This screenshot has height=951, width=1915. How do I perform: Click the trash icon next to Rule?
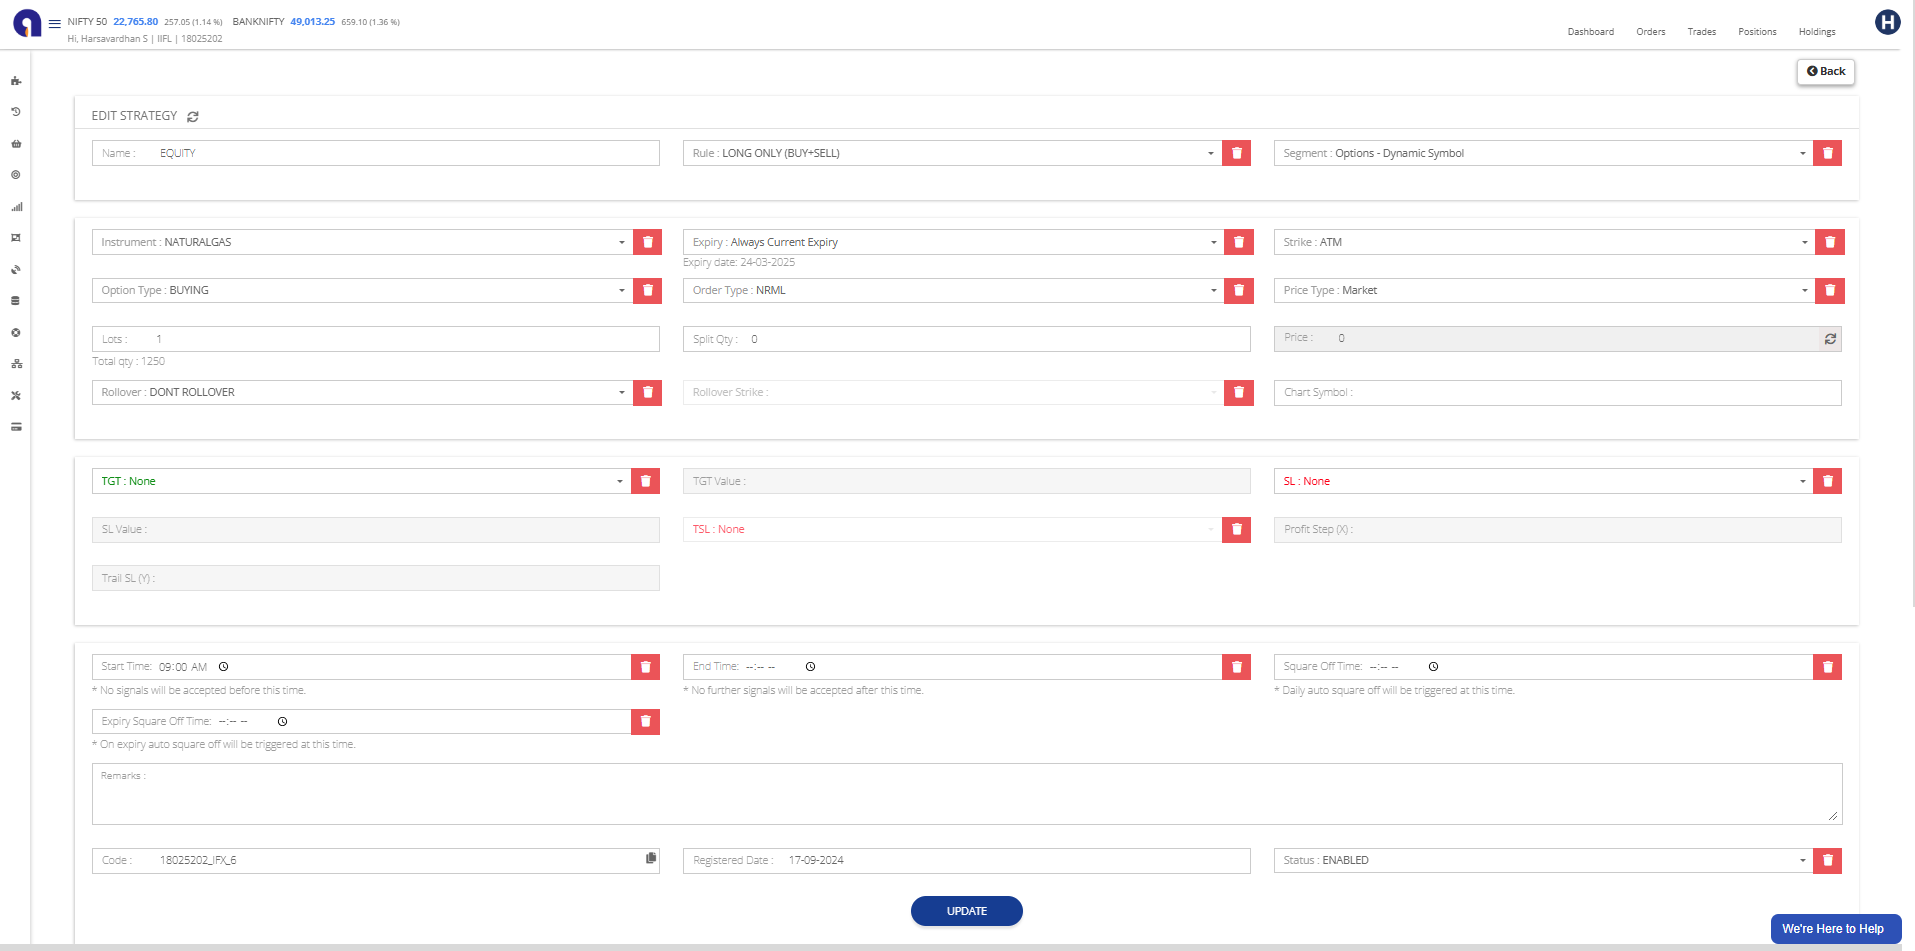(x=1236, y=153)
